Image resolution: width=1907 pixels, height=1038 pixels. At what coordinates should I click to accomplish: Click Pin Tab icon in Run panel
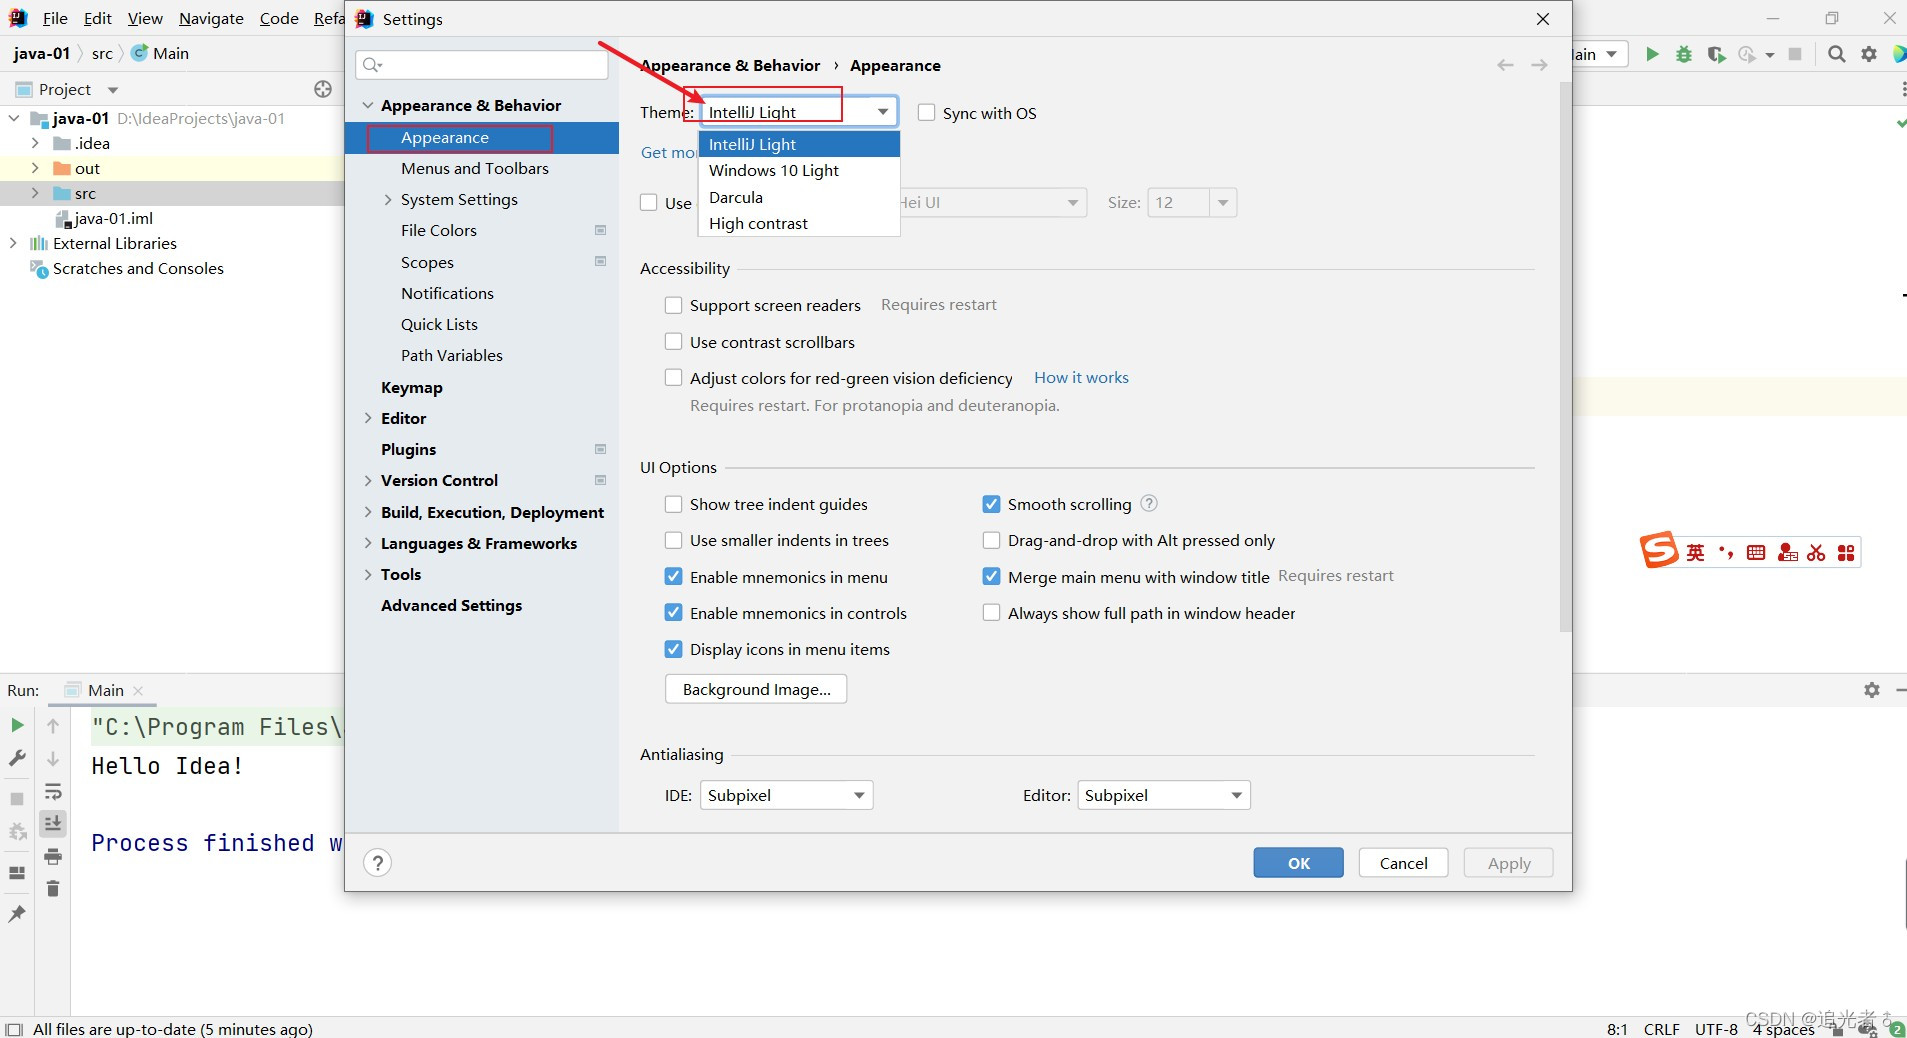click(x=17, y=913)
